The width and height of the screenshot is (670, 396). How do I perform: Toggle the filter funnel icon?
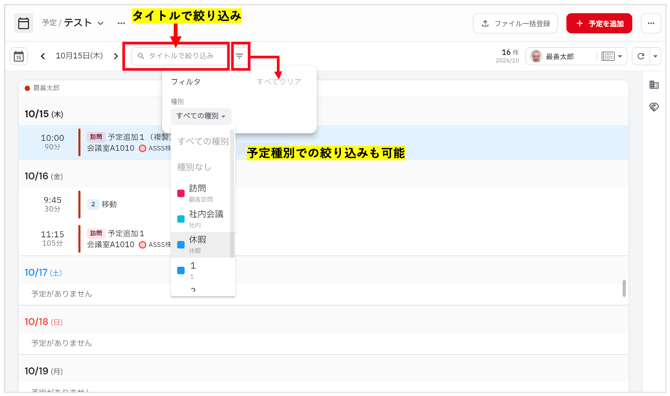(239, 56)
